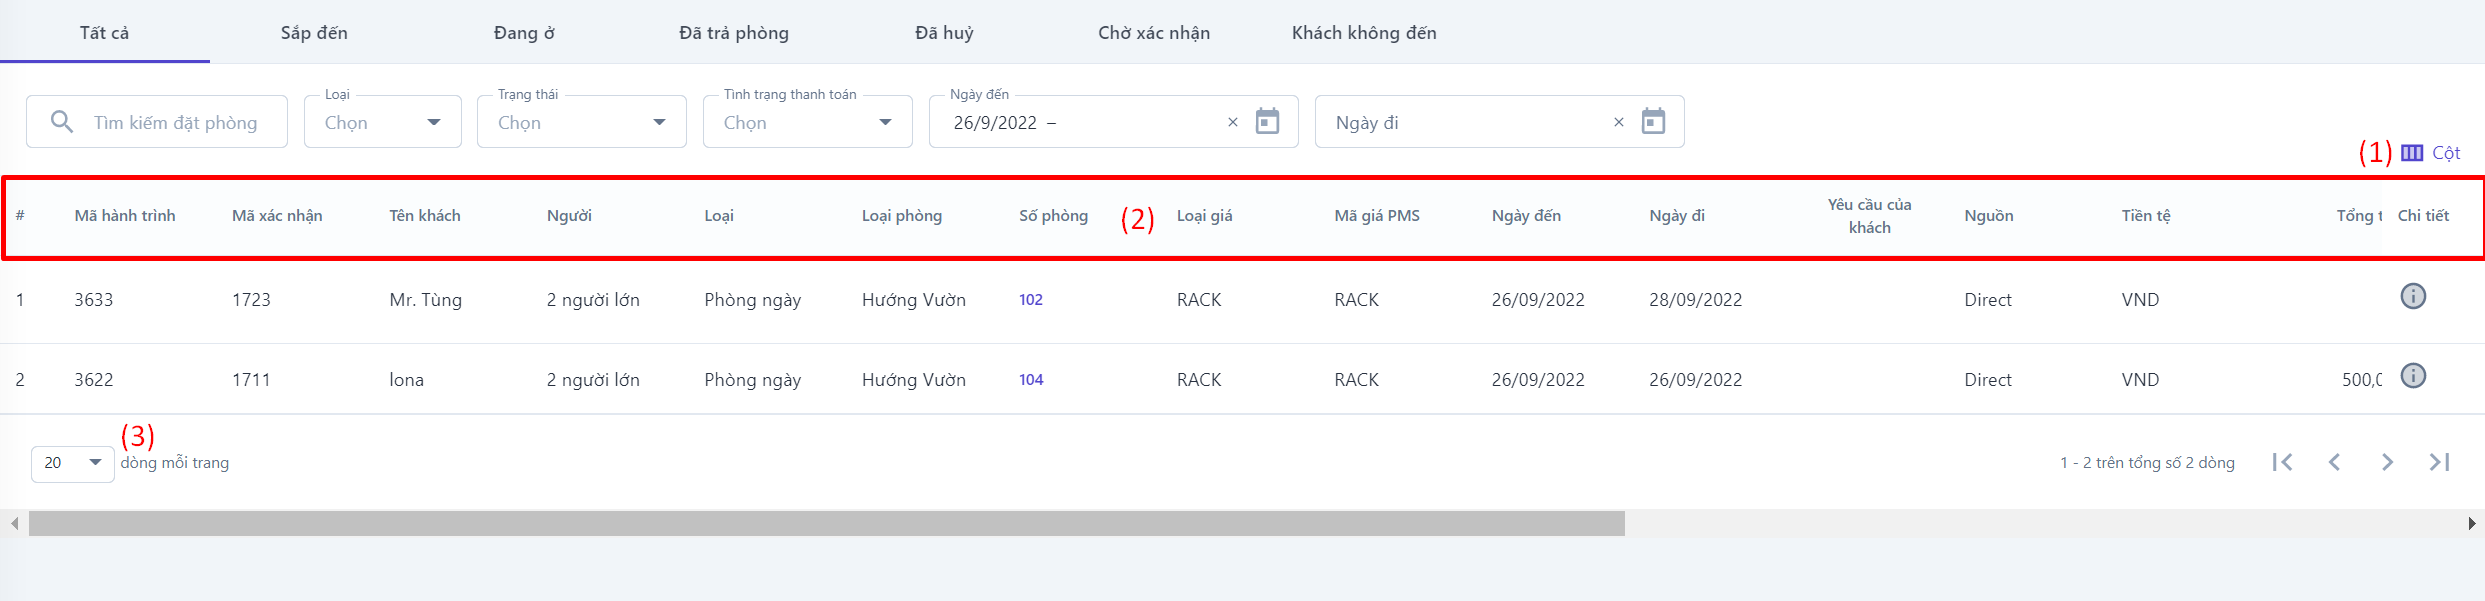Click the Tìm kiếm đặt phòng search field
The image size is (2485, 601).
[176, 123]
